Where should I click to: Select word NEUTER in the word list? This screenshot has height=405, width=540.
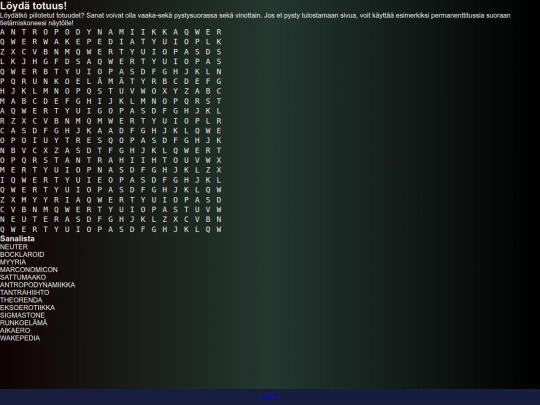(x=14, y=247)
